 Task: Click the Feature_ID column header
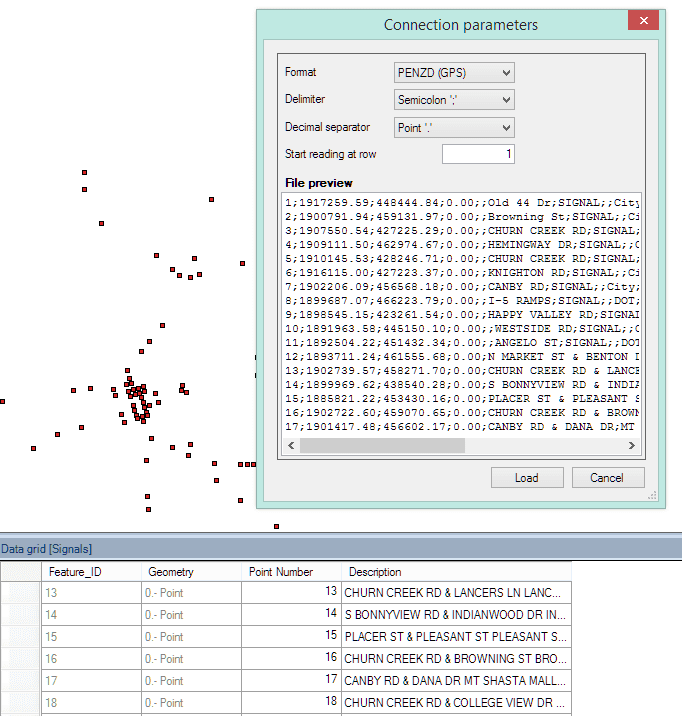pyautogui.click(x=91, y=572)
